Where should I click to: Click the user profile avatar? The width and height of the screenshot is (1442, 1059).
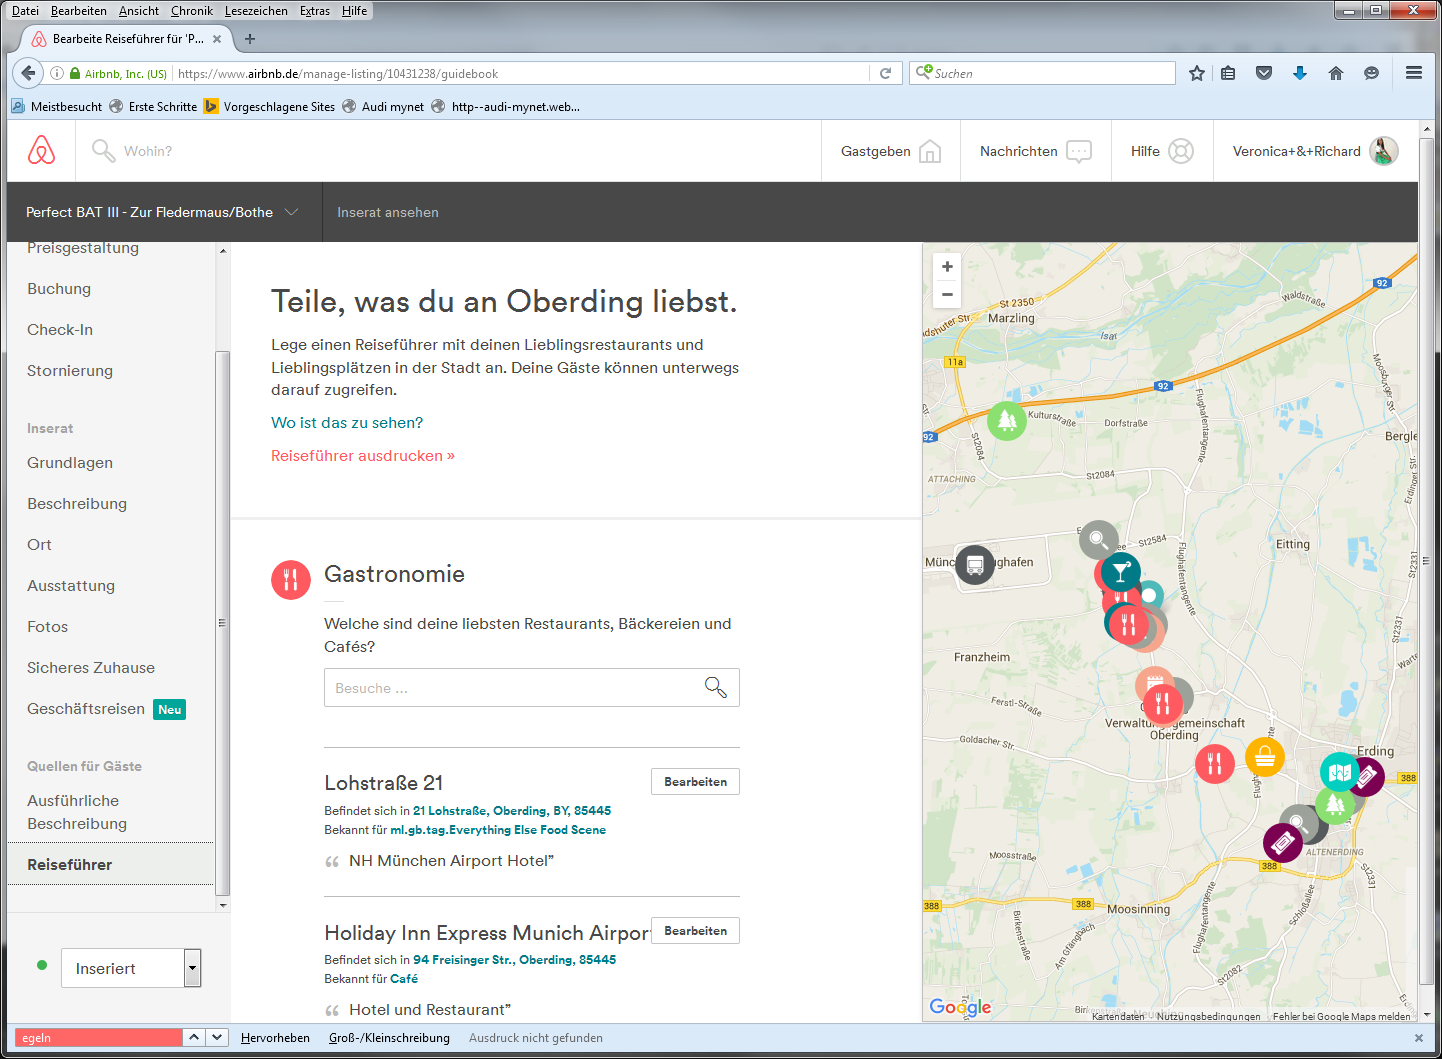1383,151
